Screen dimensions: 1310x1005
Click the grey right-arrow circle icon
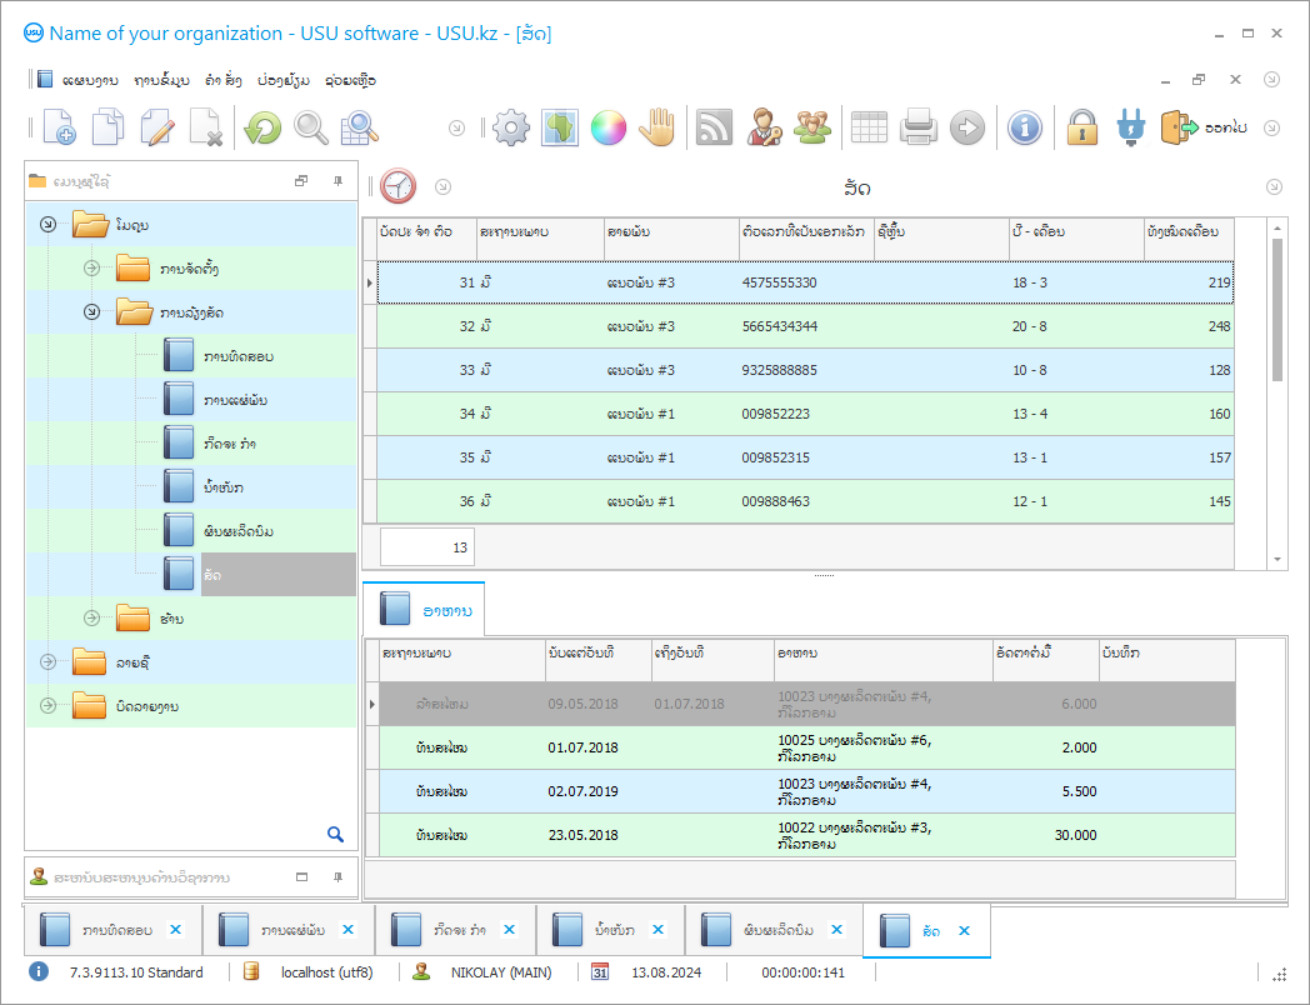coord(967,128)
